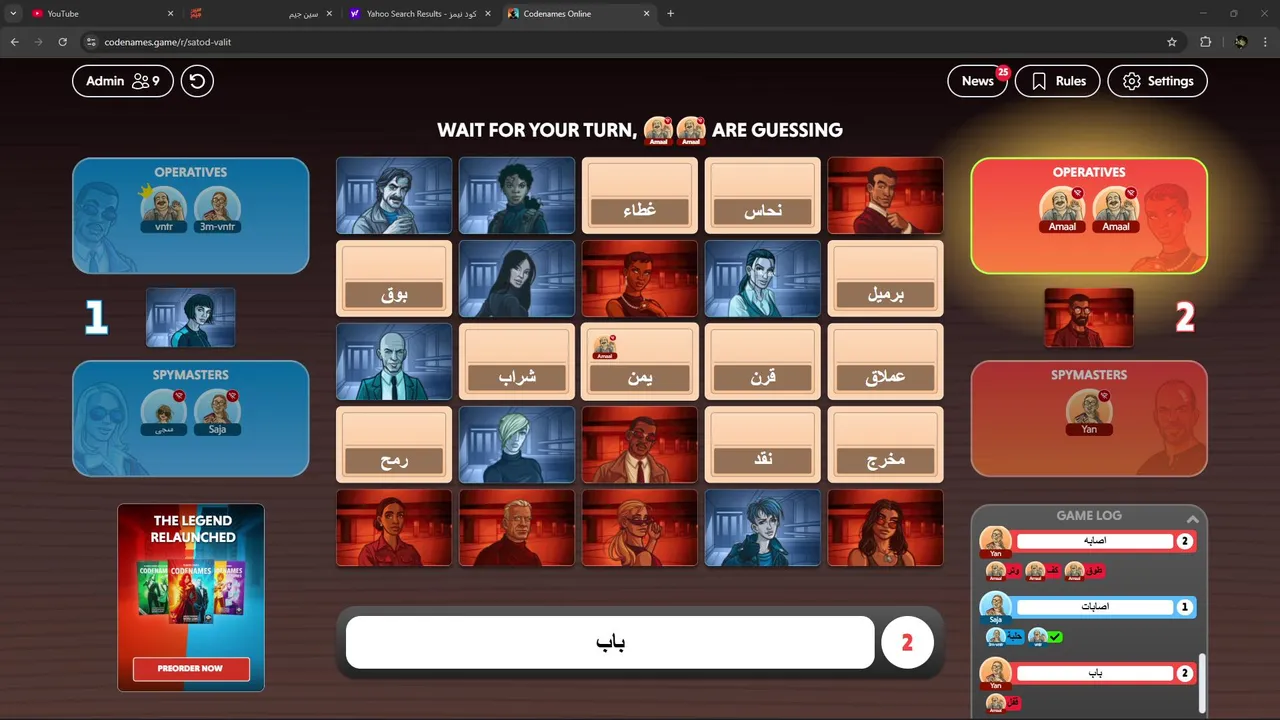The height and width of the screenshot is (720, 1280).
Task: Click the reset game circular arrow icon
Action: 197,81
